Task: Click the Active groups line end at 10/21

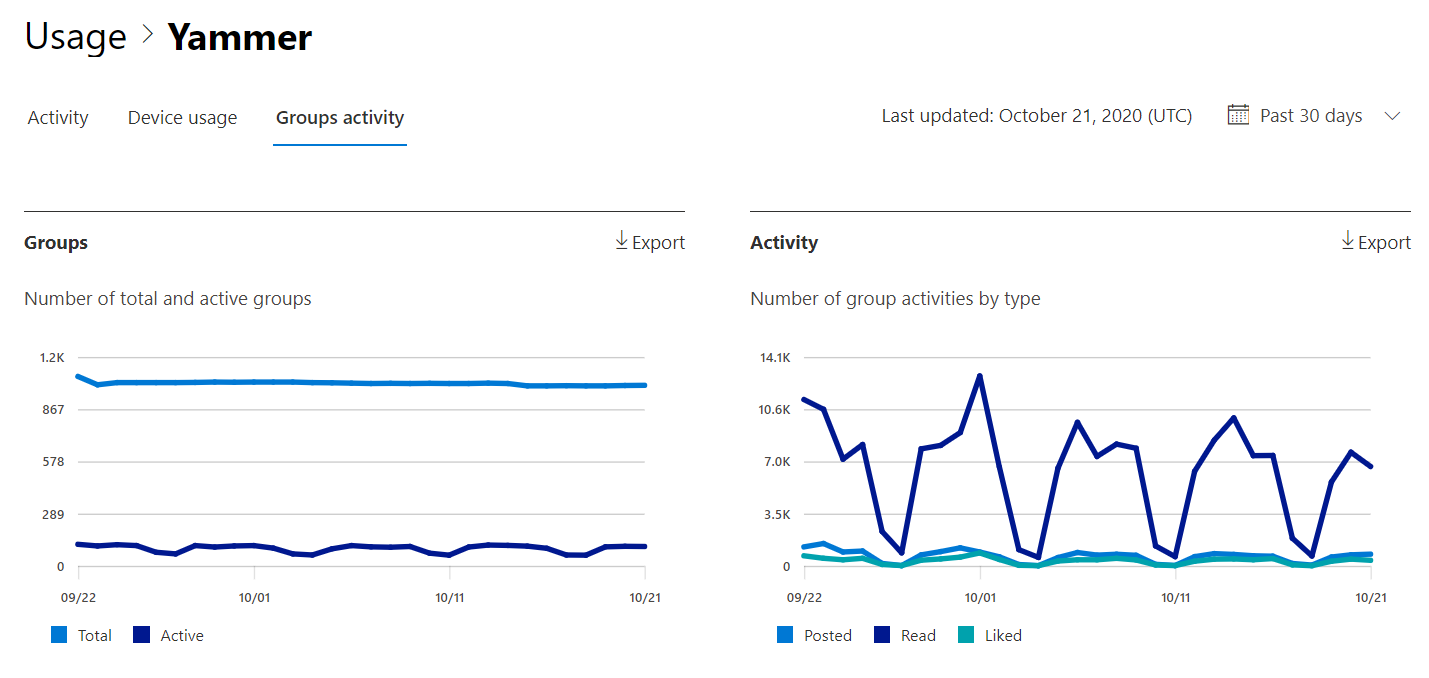Action: (644, 546)
